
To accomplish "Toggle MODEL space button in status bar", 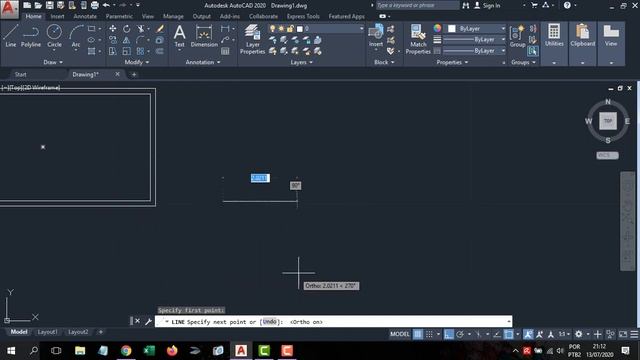I will [400, 334].
